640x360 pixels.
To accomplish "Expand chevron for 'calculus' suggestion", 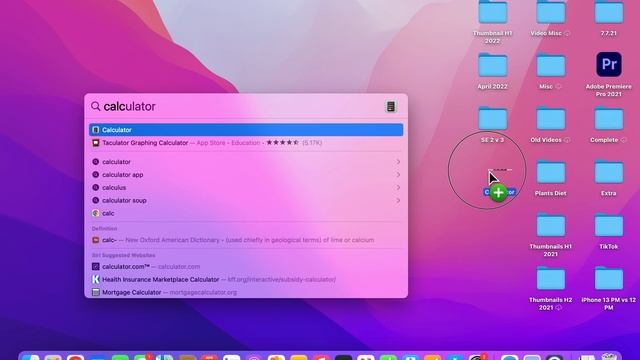I will [398, 188].
